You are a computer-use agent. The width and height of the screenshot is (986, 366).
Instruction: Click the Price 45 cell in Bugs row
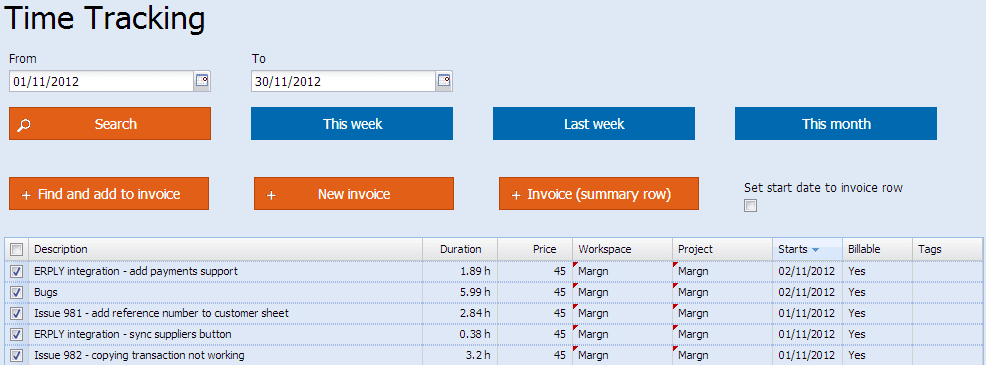pos(535,292)
